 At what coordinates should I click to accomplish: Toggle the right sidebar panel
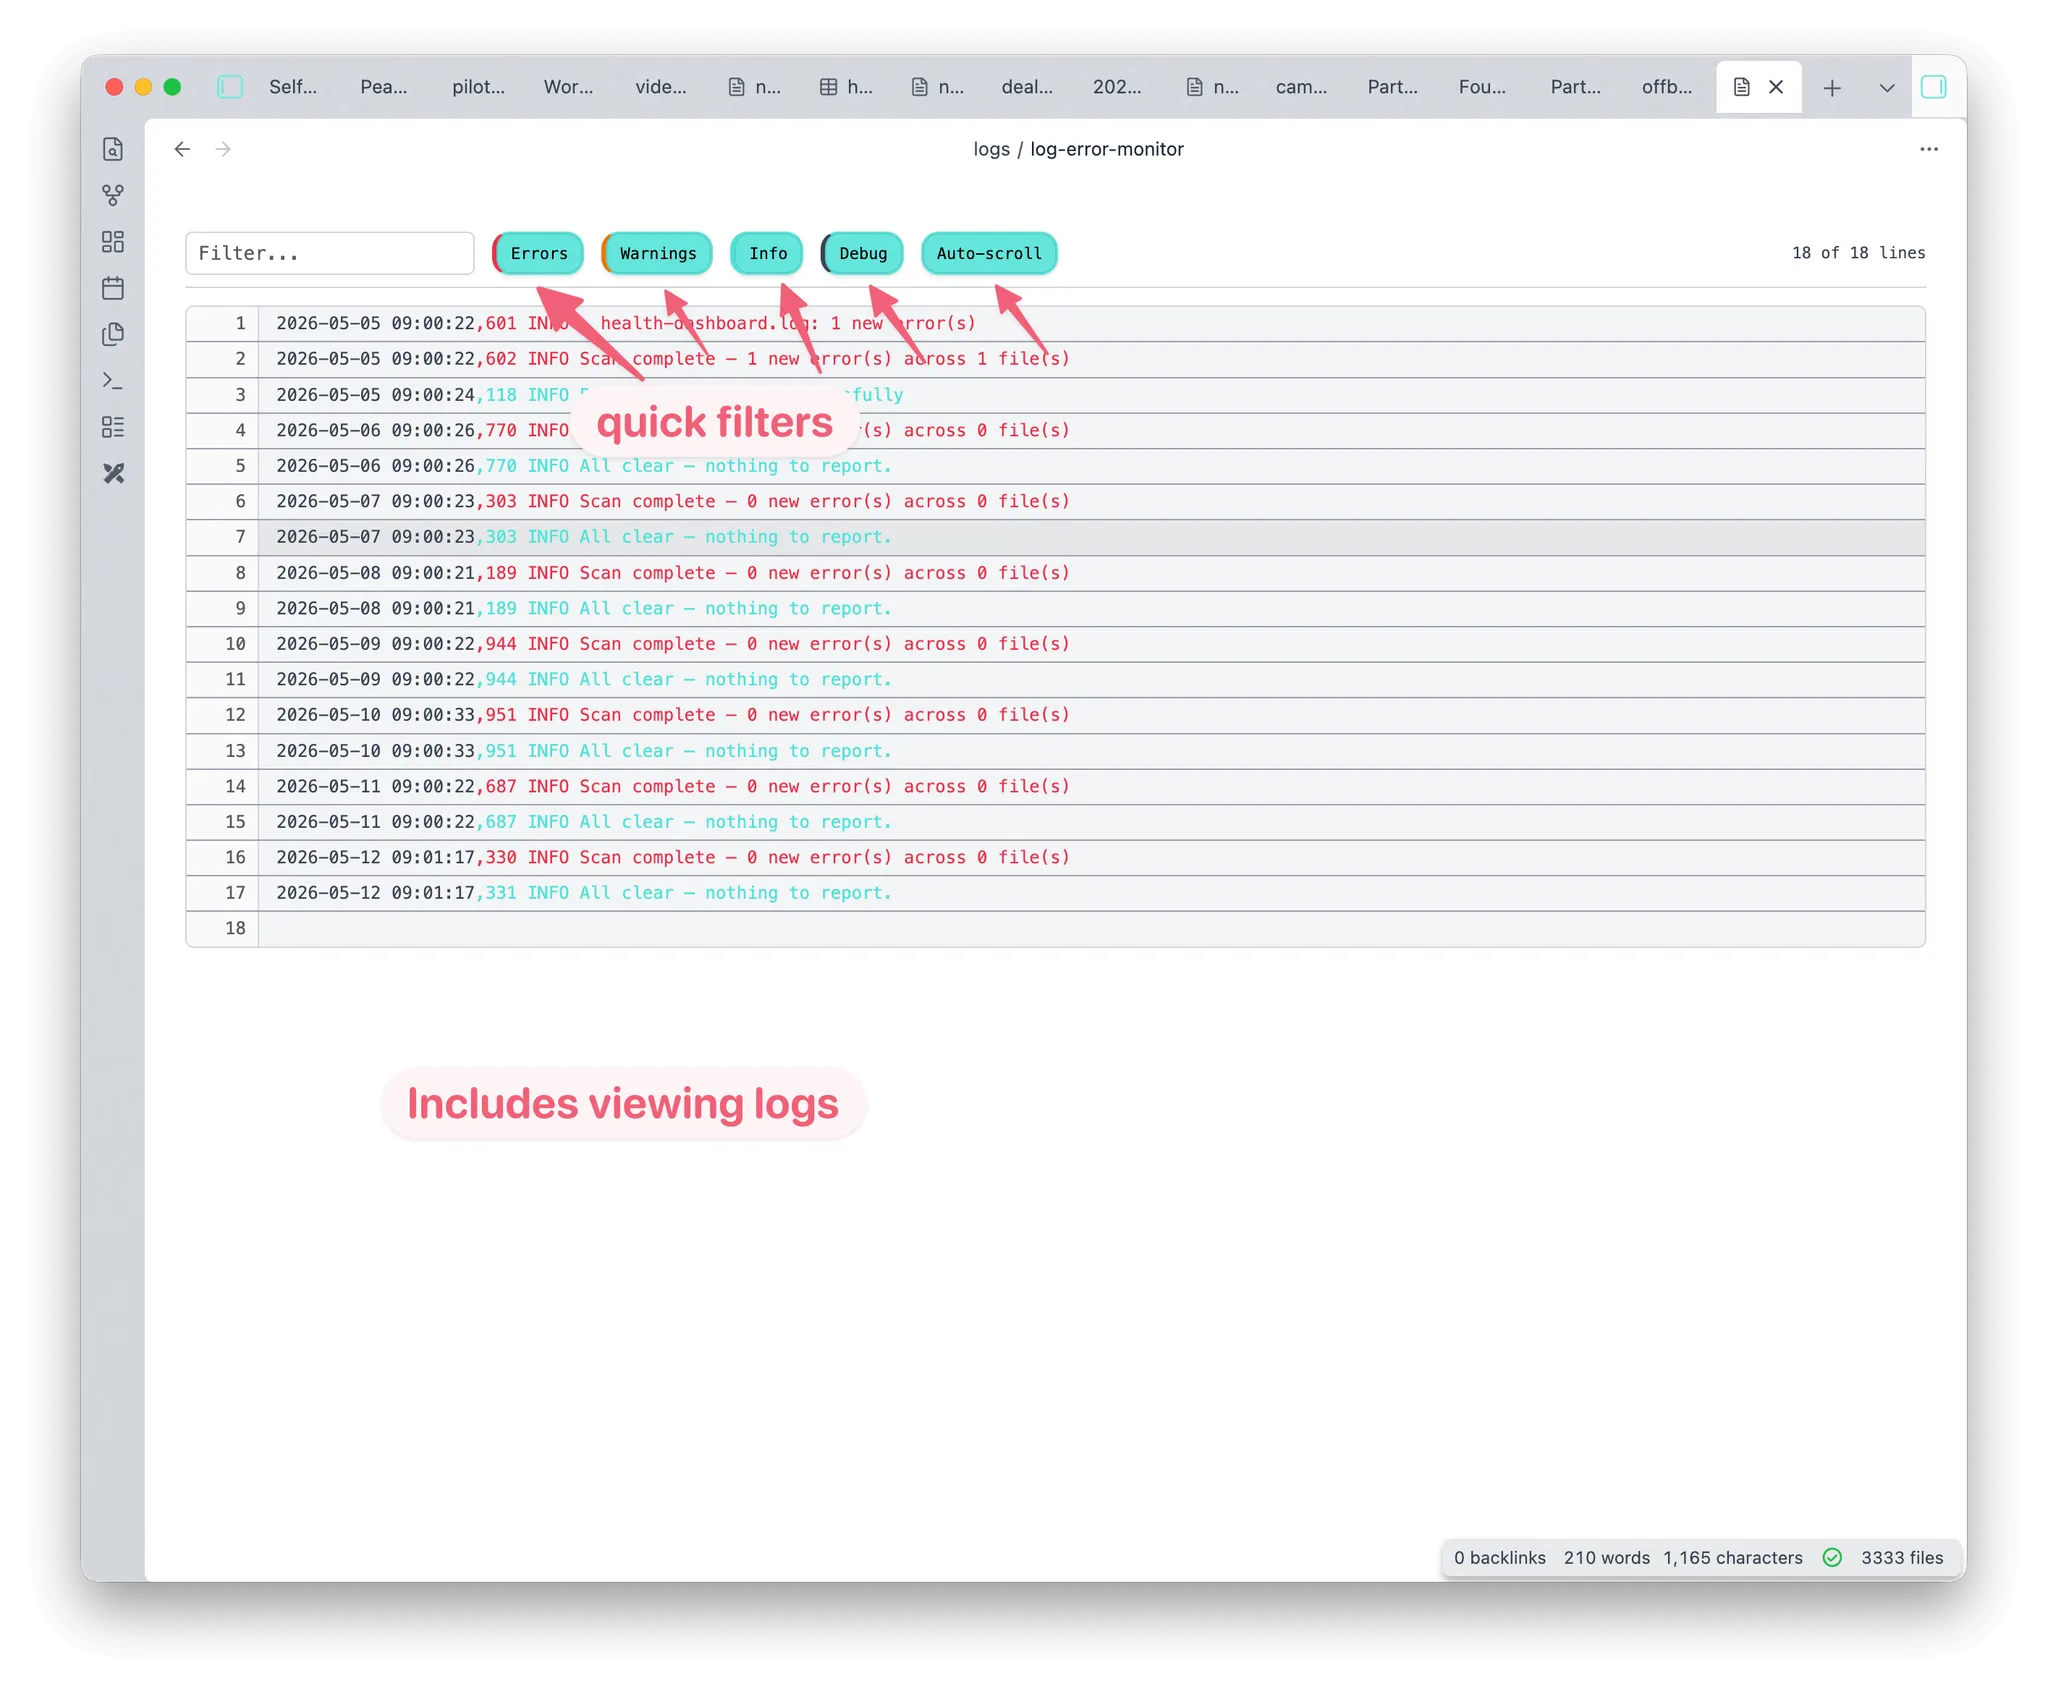(x=1933, y=87)
